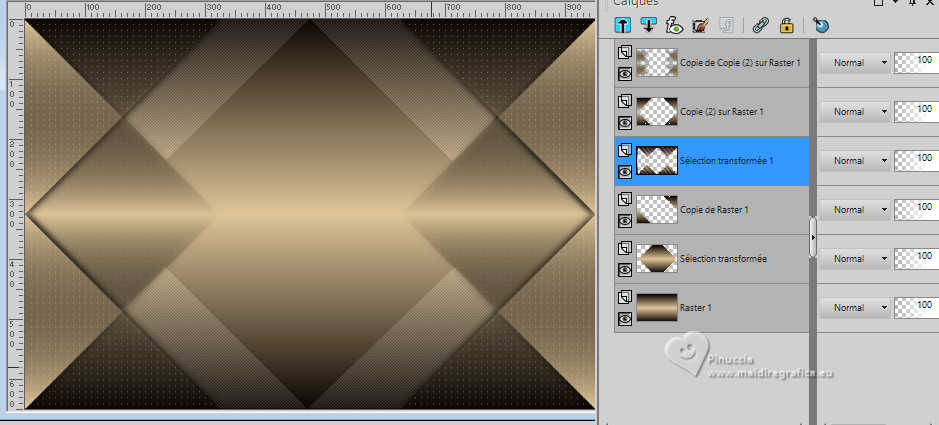The width and height of the screenshot is (939, 425).
Task: Click the move layer up arrow icon
Action: click(x=623, y=26)
